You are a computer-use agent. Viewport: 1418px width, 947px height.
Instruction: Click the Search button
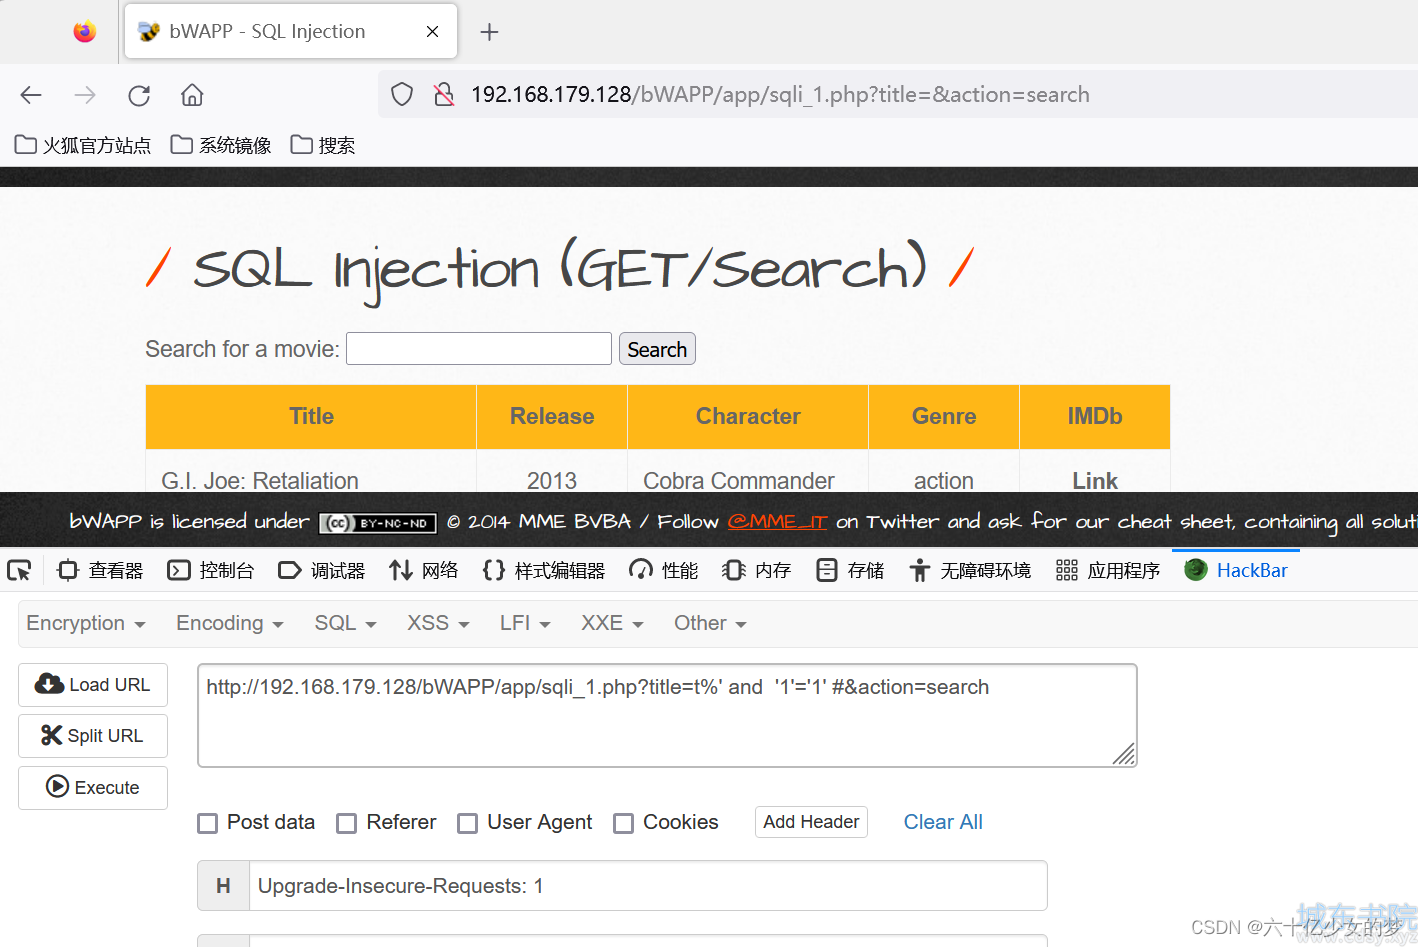657,349
